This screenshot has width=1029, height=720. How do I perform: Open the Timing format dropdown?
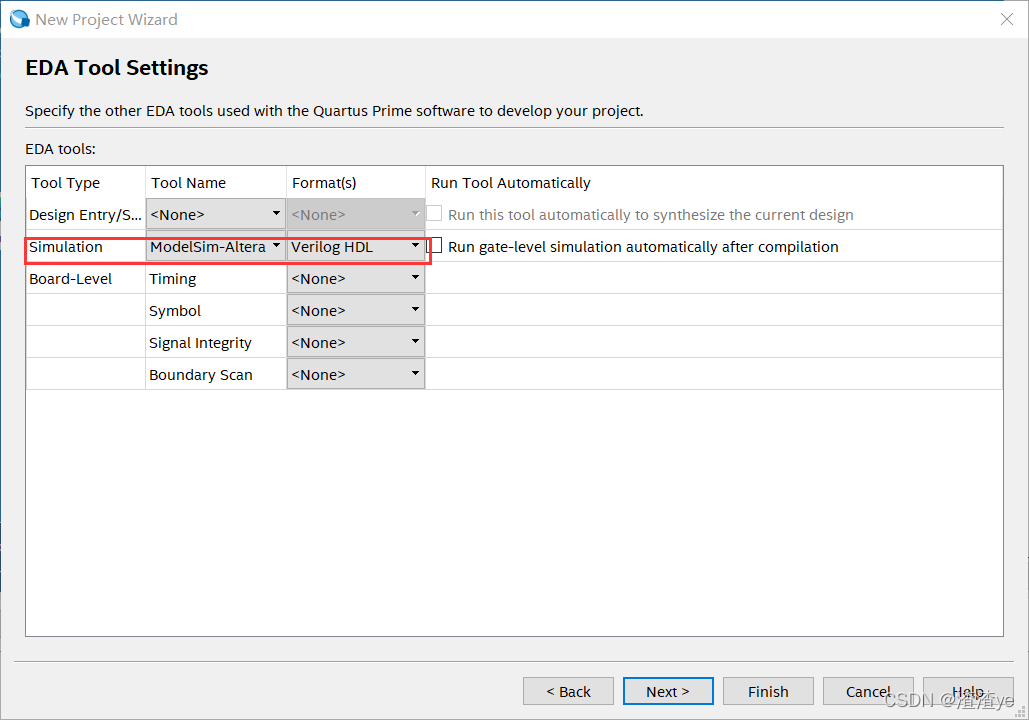(x=356, y=278)
